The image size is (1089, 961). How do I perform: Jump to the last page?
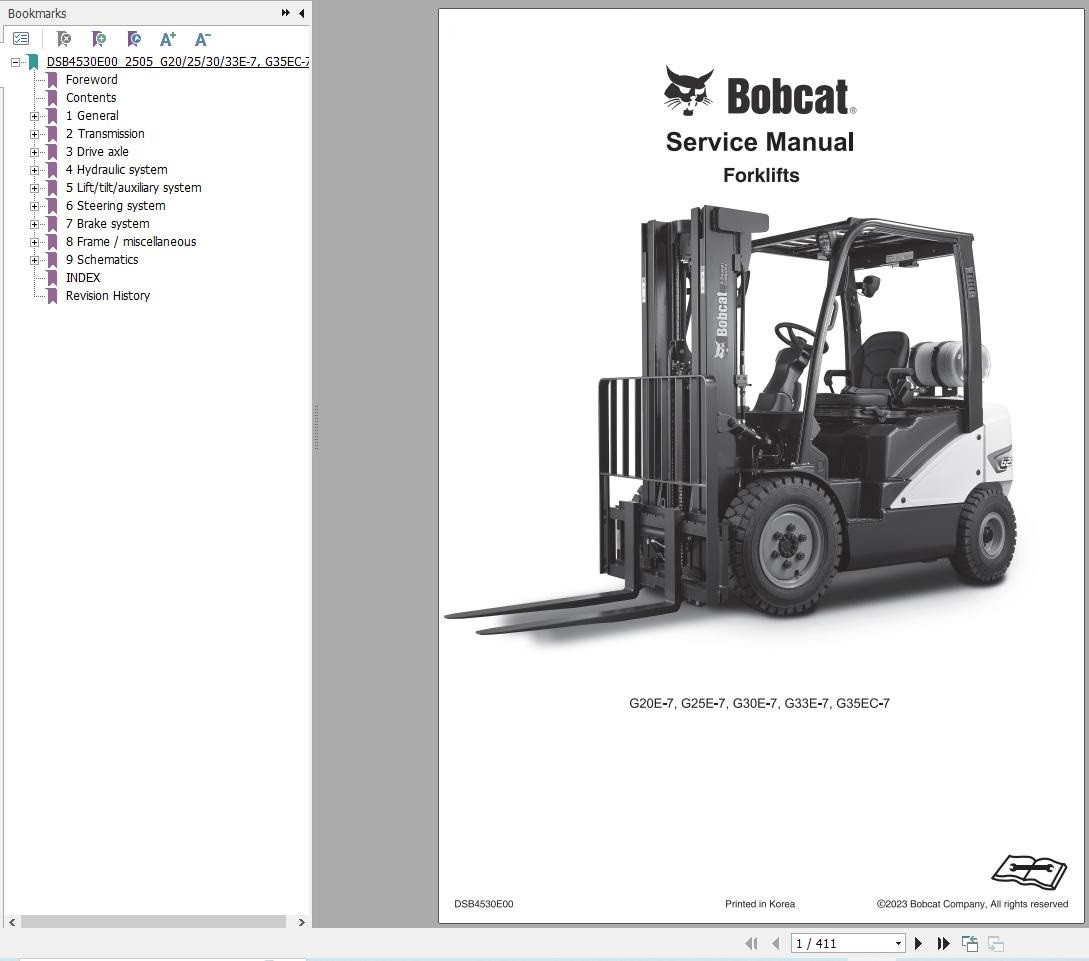point(943,943)
